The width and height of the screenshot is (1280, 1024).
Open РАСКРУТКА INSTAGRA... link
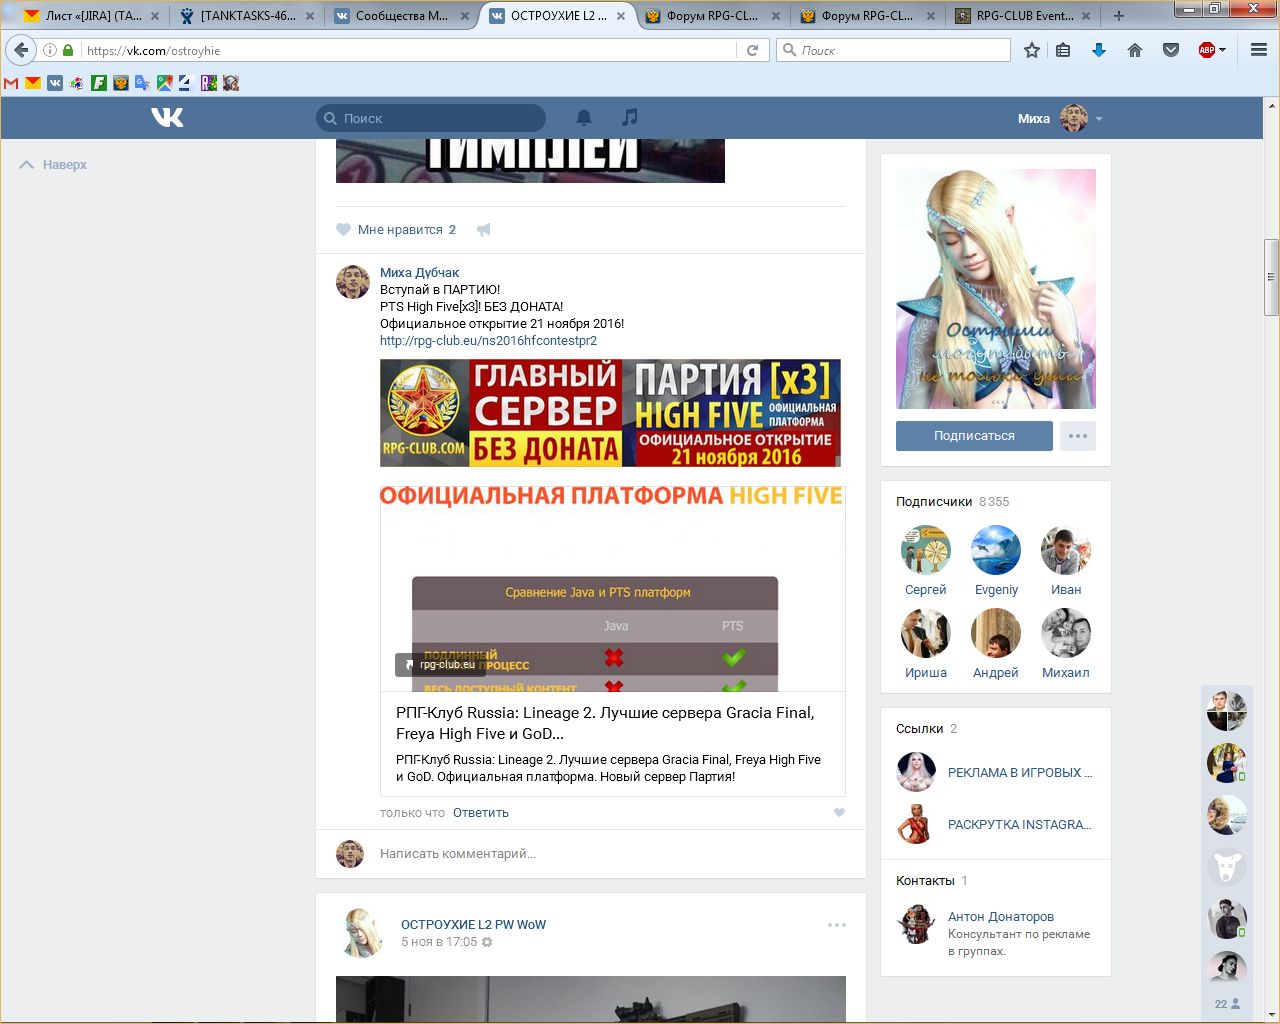pos(1020,825)
